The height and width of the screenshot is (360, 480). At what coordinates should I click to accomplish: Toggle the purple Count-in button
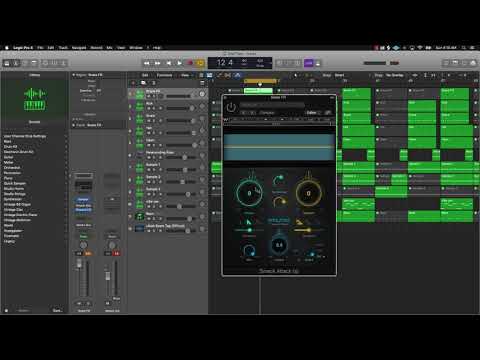(x=309, y=63)
